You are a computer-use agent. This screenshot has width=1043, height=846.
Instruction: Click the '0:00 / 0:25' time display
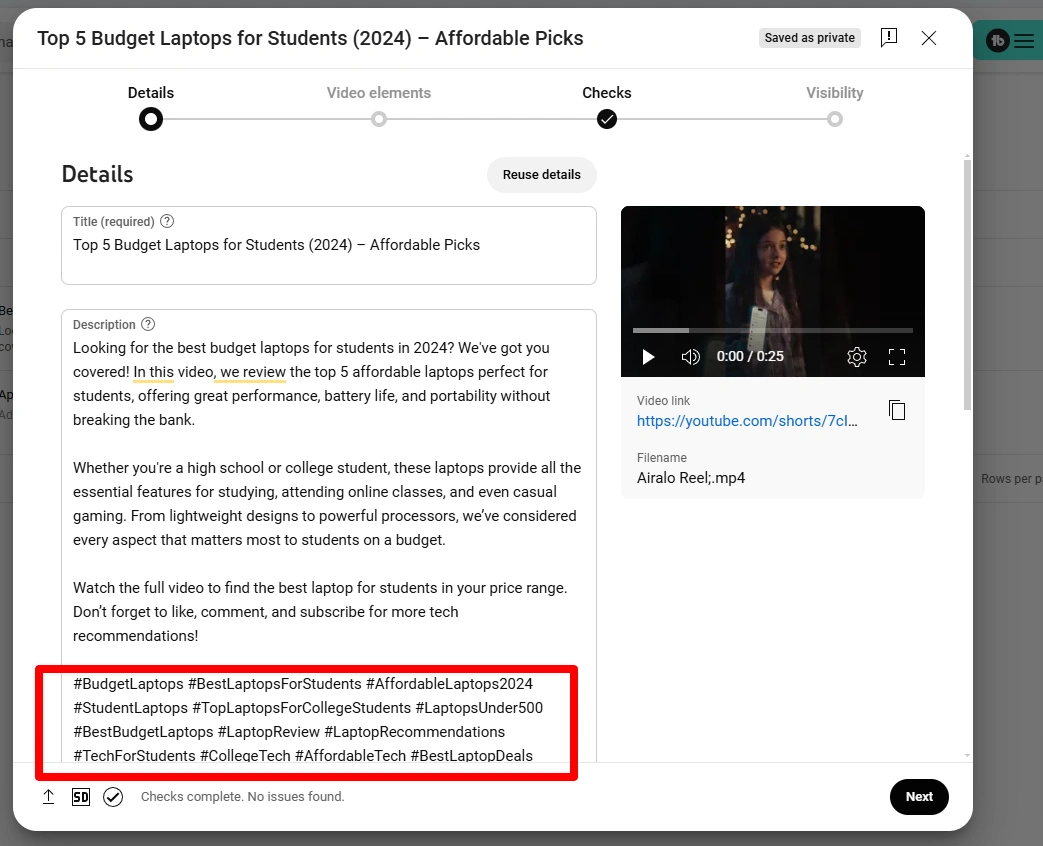tap(750, 356)
